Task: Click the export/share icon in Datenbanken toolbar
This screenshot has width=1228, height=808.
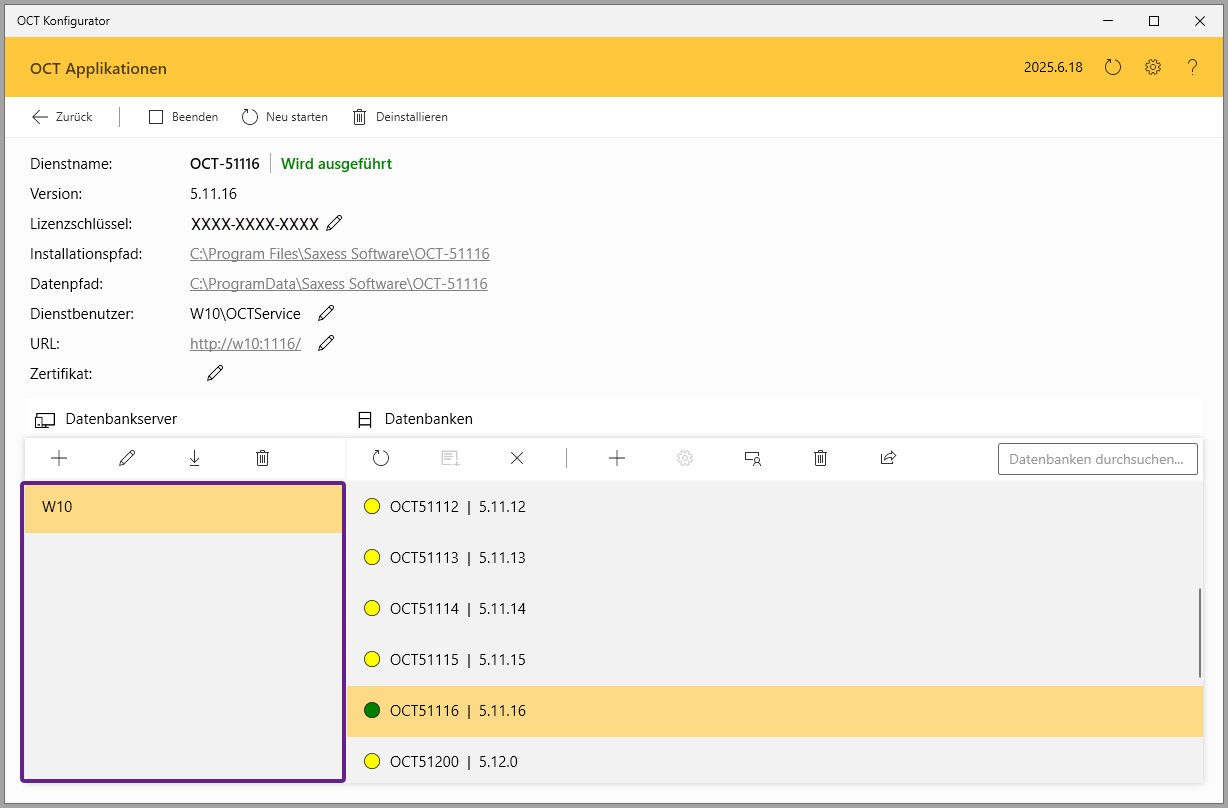Action: [x=888, y=458]
